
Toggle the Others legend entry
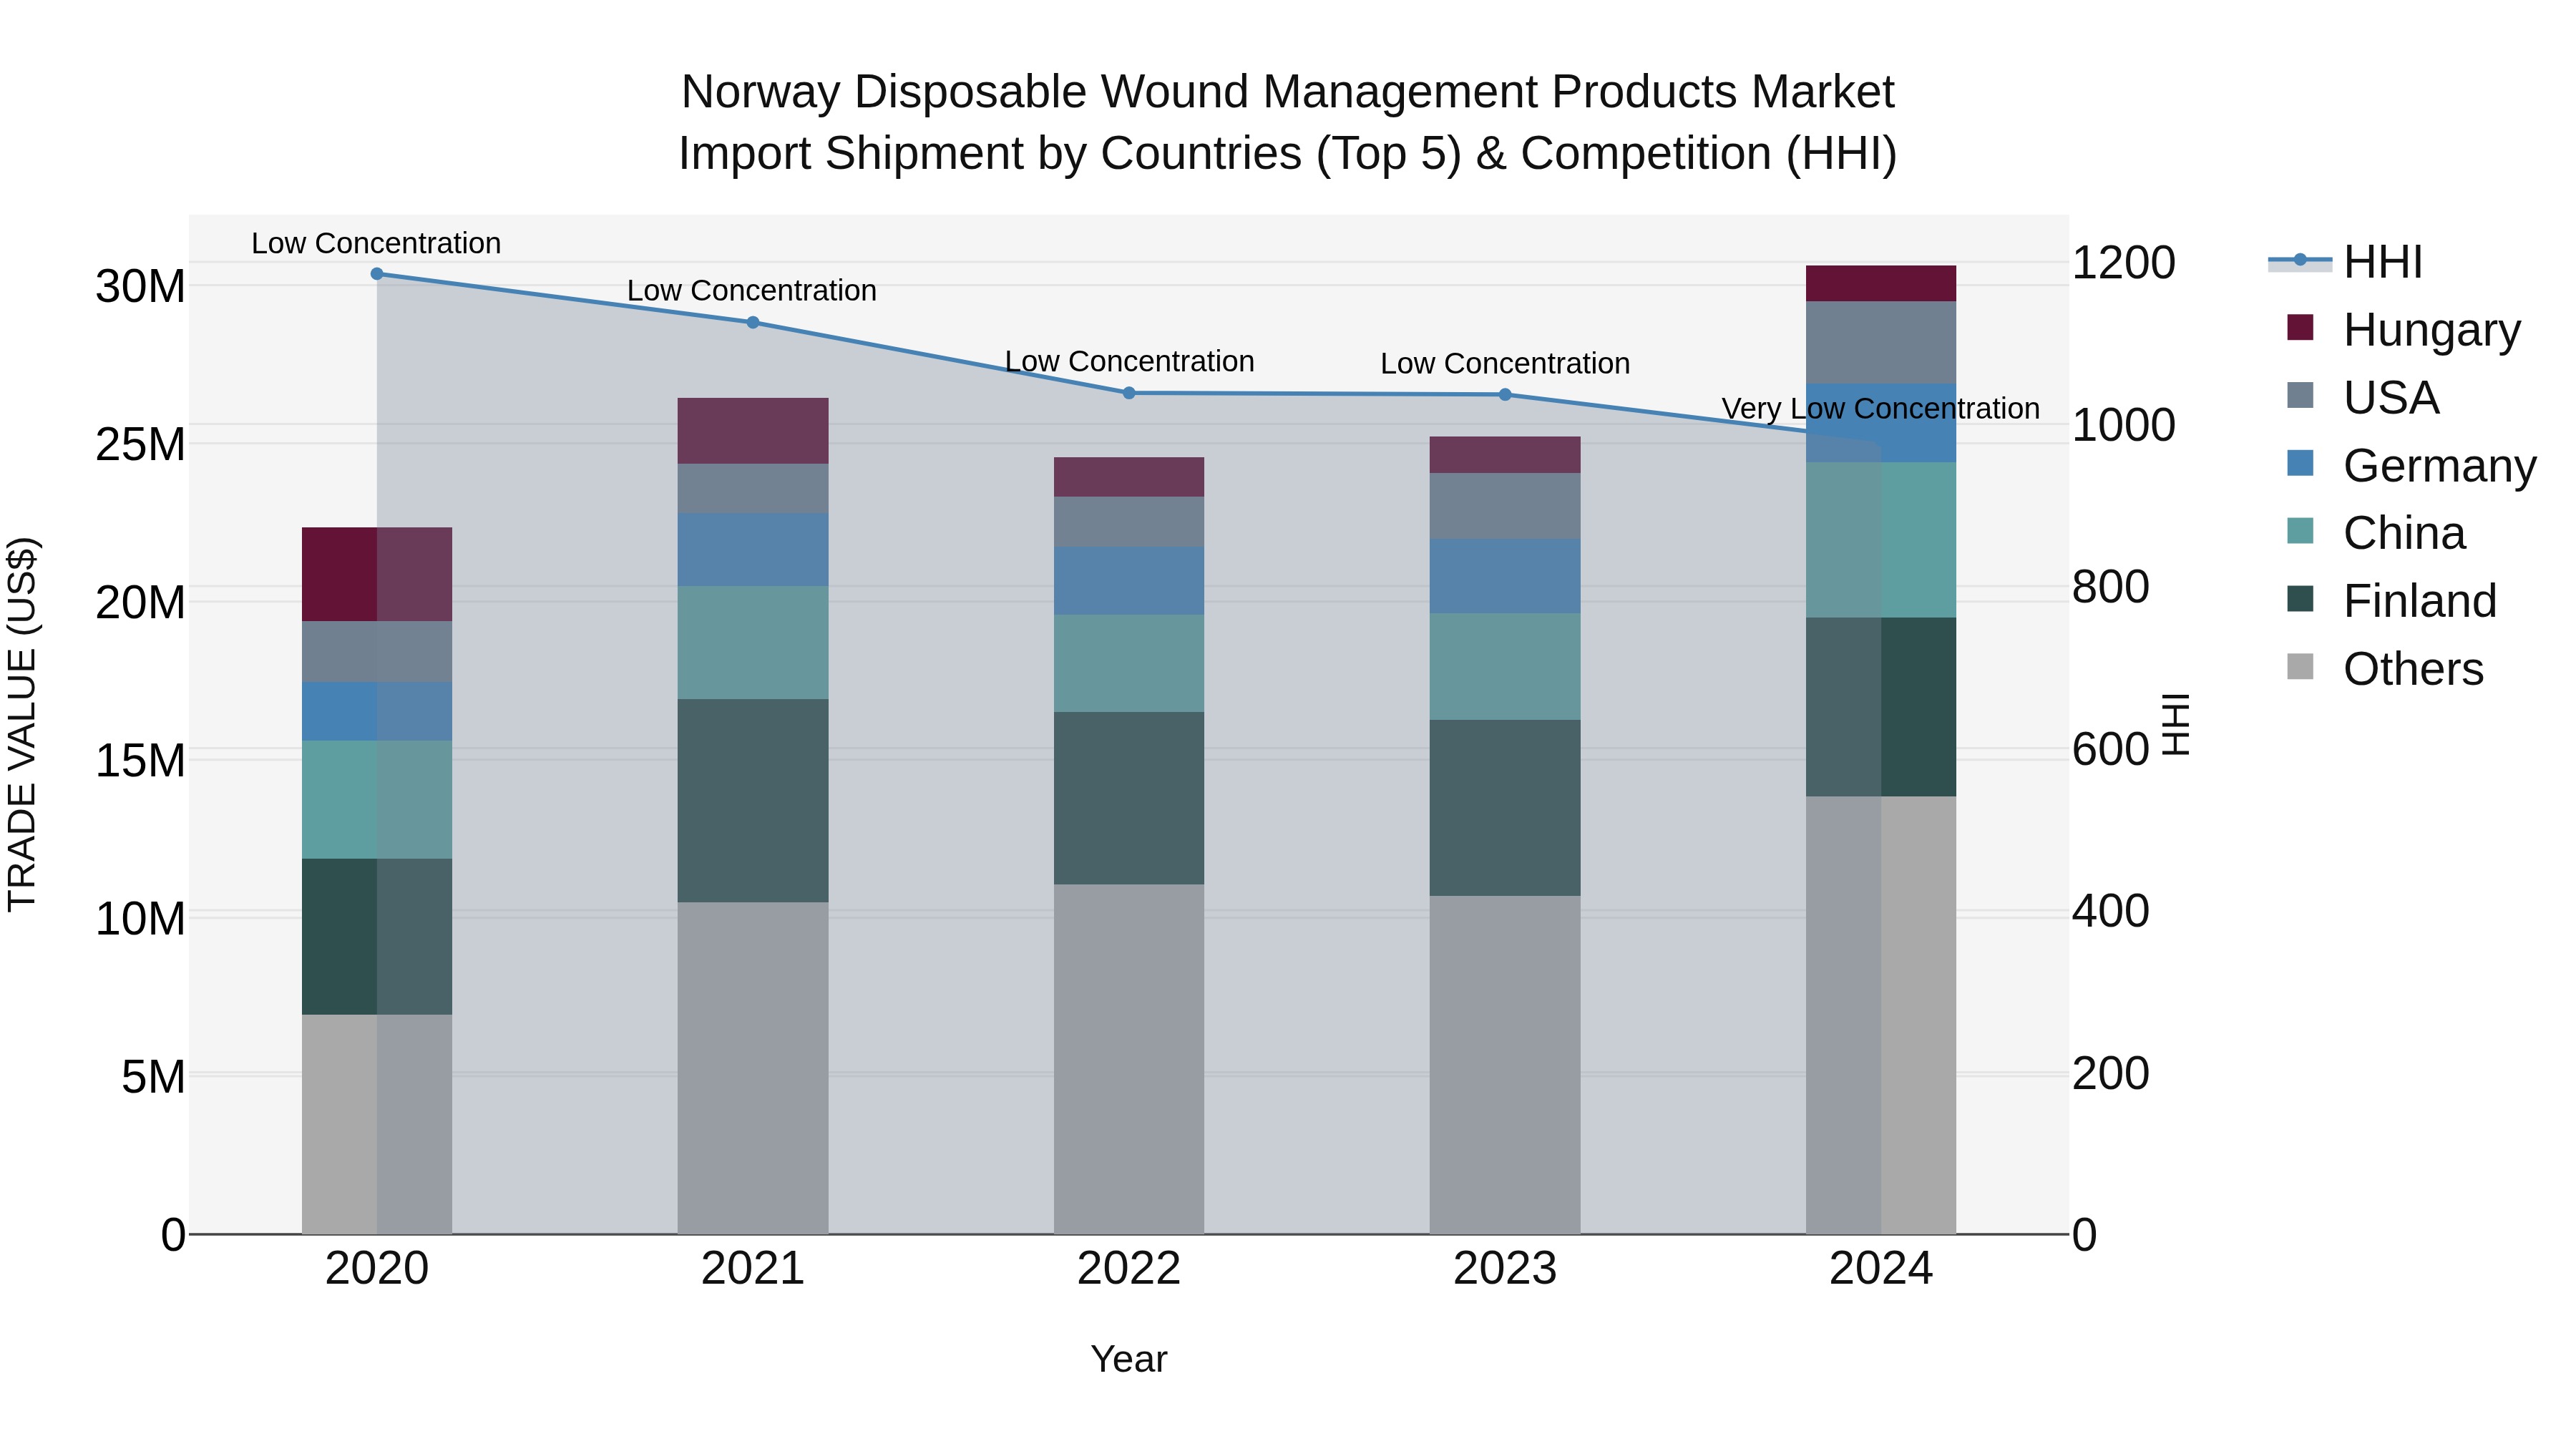point(2385,668)
